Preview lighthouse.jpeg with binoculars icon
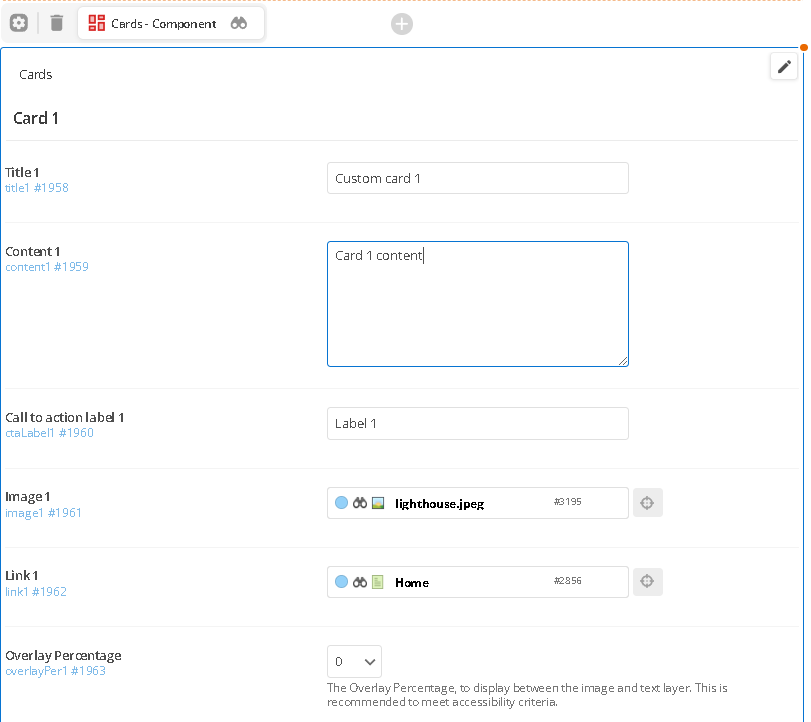Viewport: 811px width, 722px height. click(x=360, y=503)
